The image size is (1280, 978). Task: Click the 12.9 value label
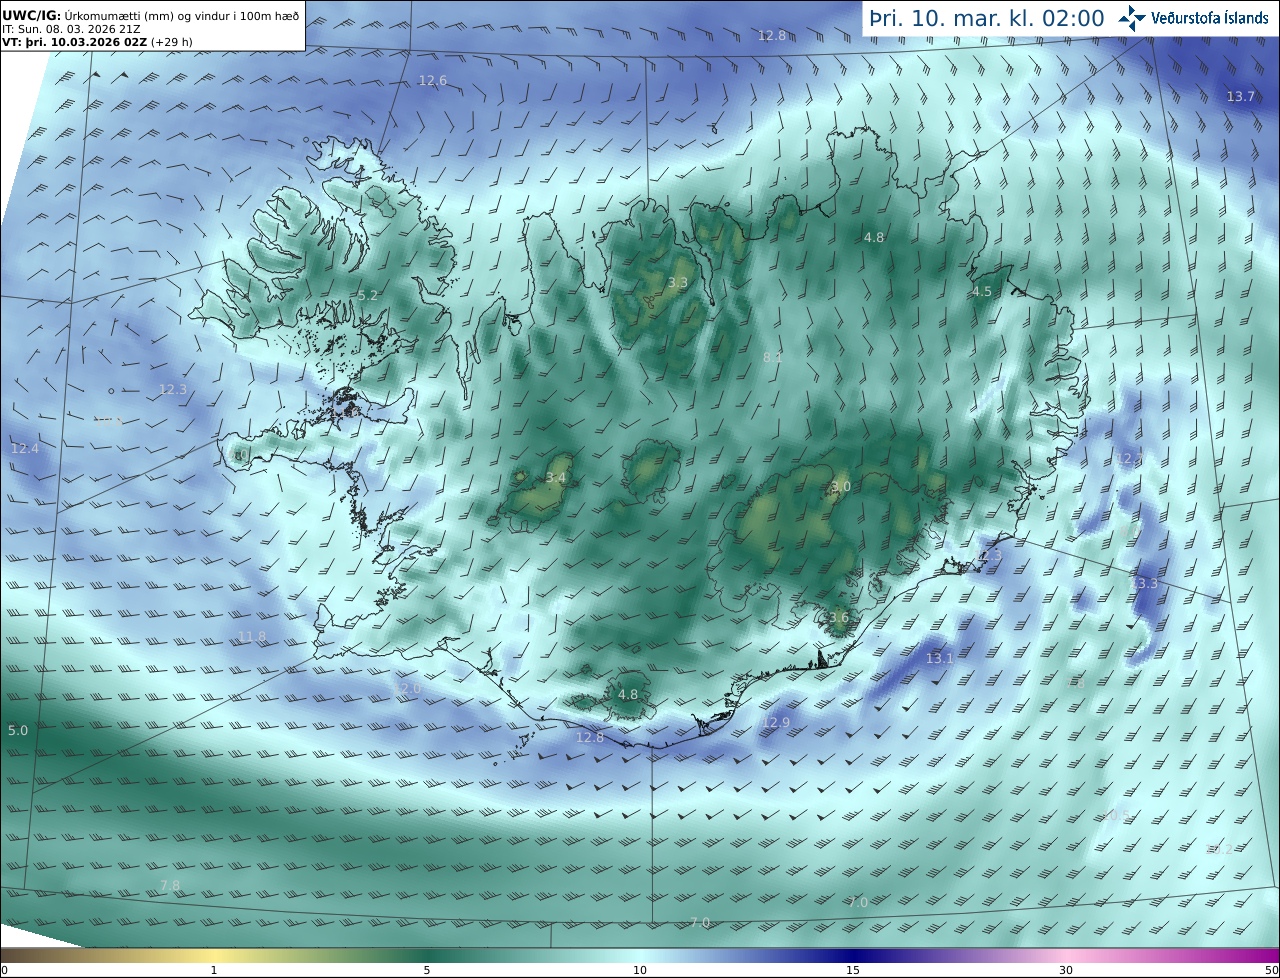point(776,723)
